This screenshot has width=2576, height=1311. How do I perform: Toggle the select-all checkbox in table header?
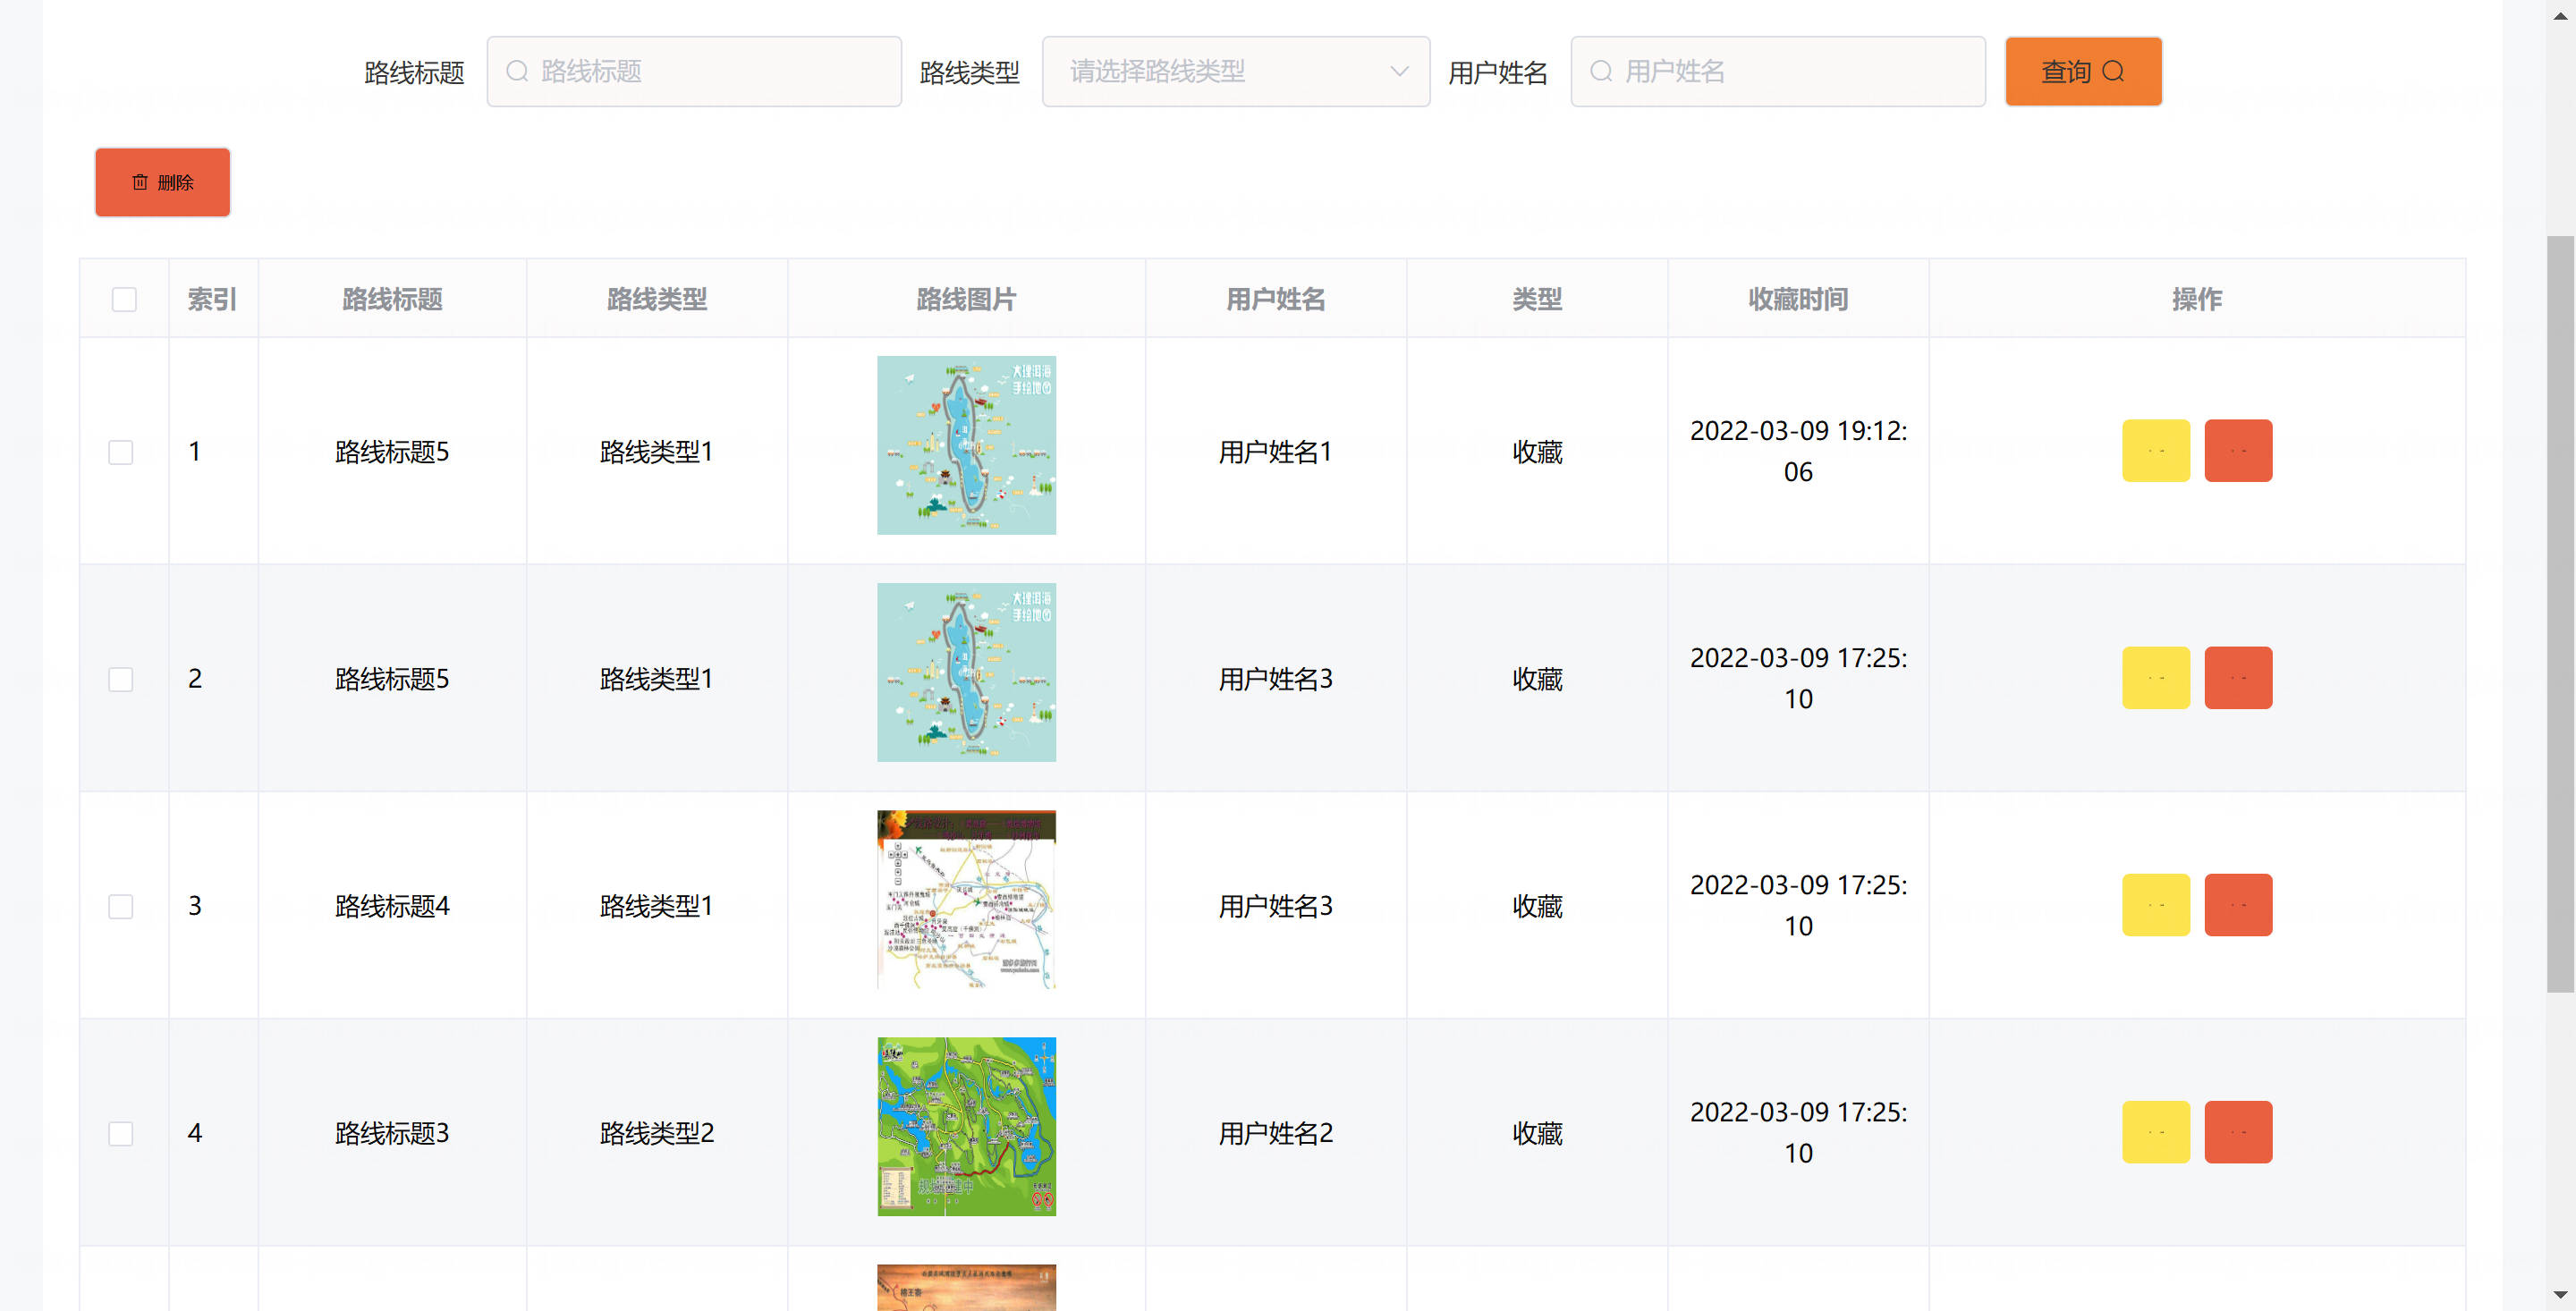(x=124, y=299)
